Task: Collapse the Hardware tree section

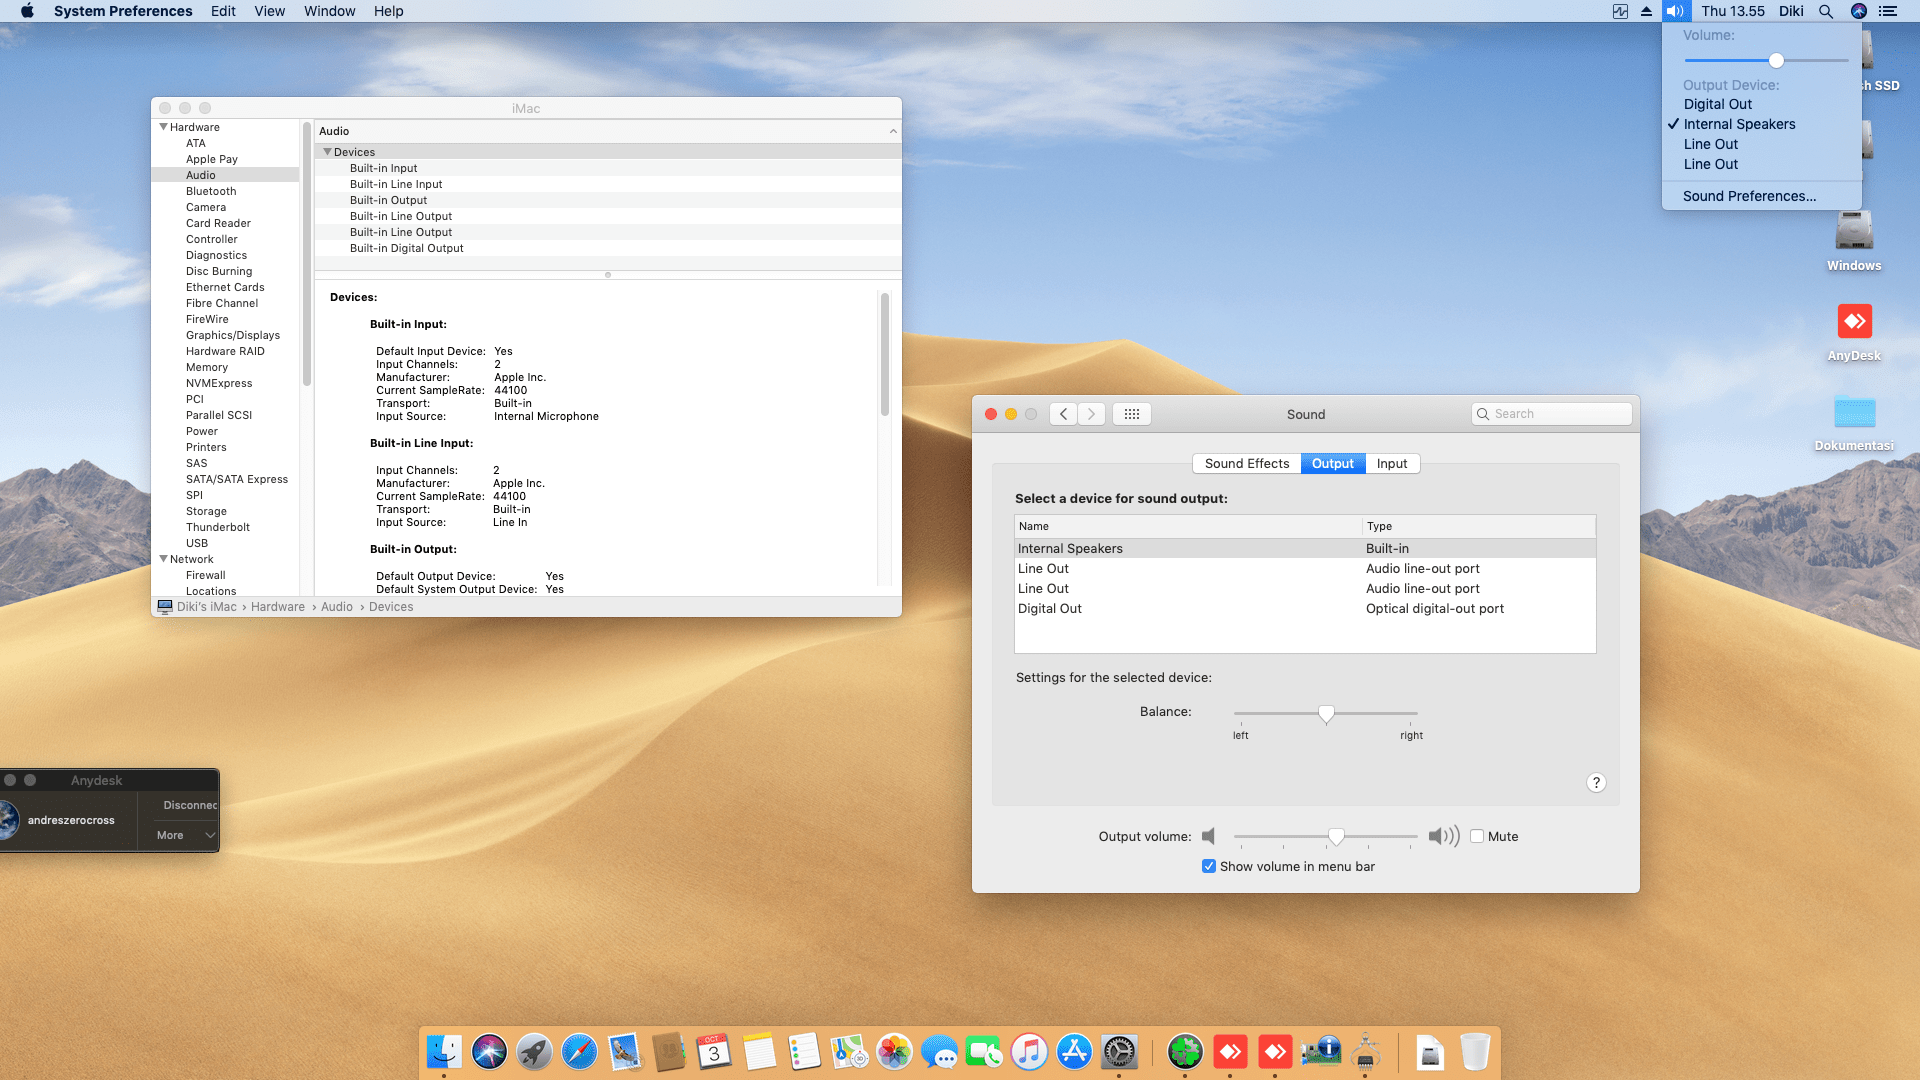Action: 163,127
